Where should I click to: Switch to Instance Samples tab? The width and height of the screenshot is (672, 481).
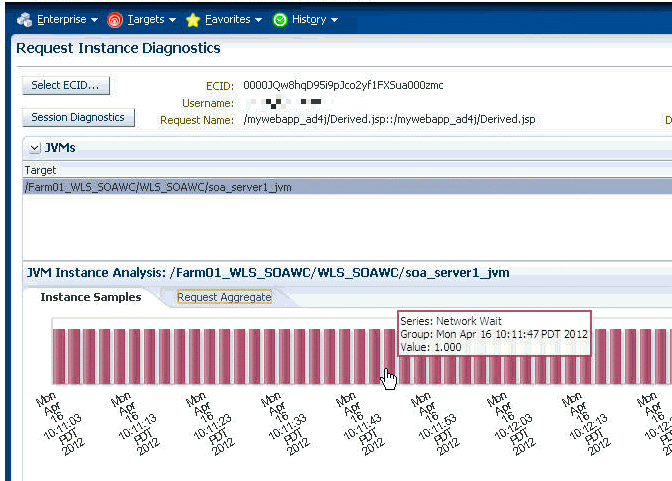91,297
